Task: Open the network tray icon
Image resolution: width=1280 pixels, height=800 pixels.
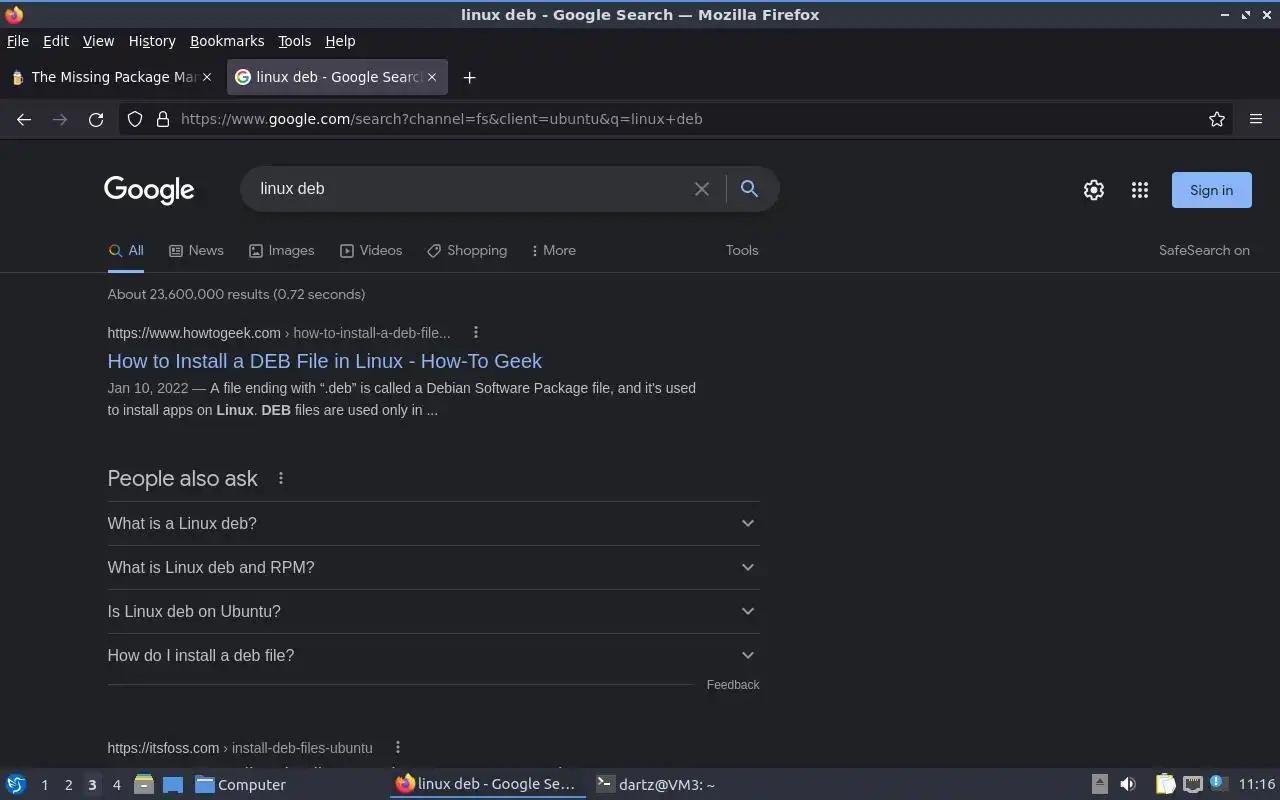Action: click(1192, 784)
